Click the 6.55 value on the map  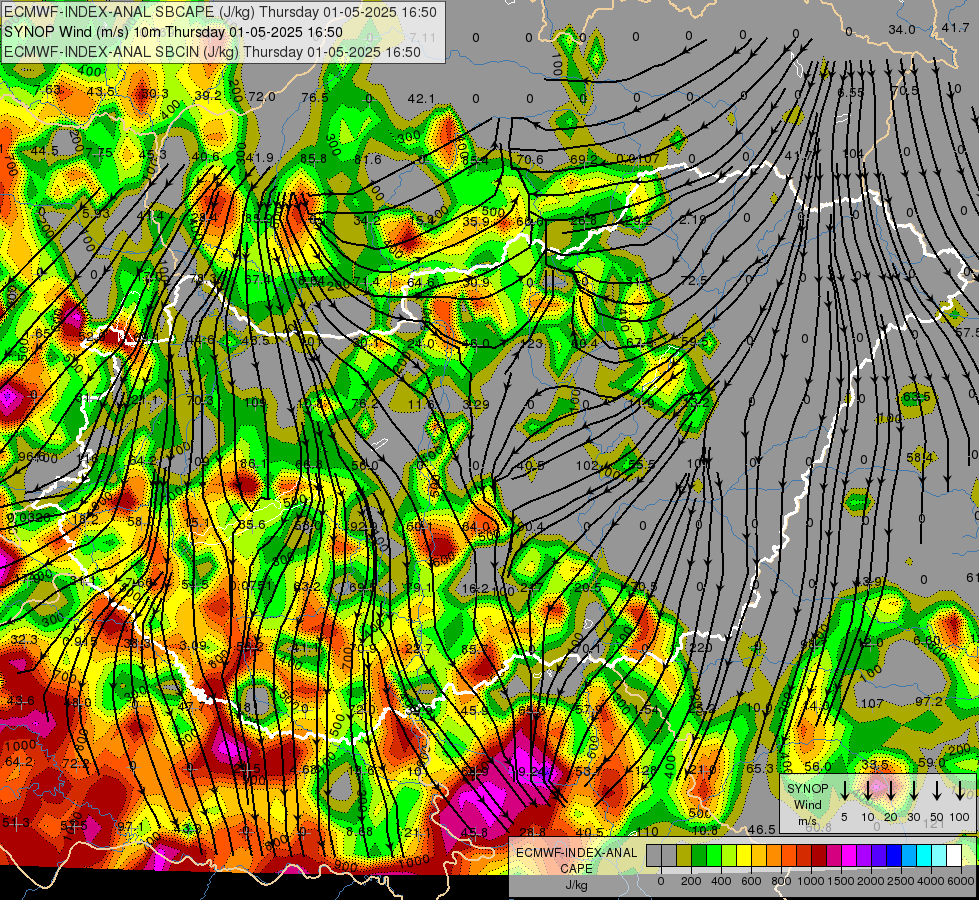(851, 92)
